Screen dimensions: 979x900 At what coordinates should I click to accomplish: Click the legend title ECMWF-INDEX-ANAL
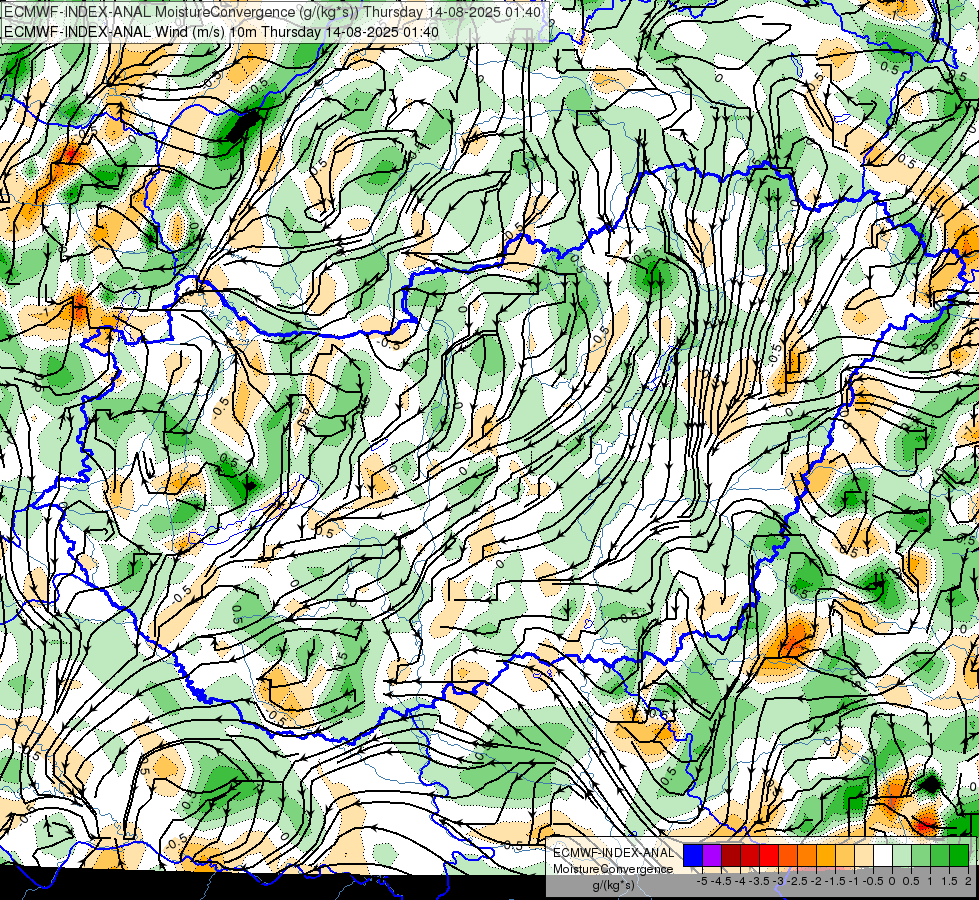pos(613,853)
